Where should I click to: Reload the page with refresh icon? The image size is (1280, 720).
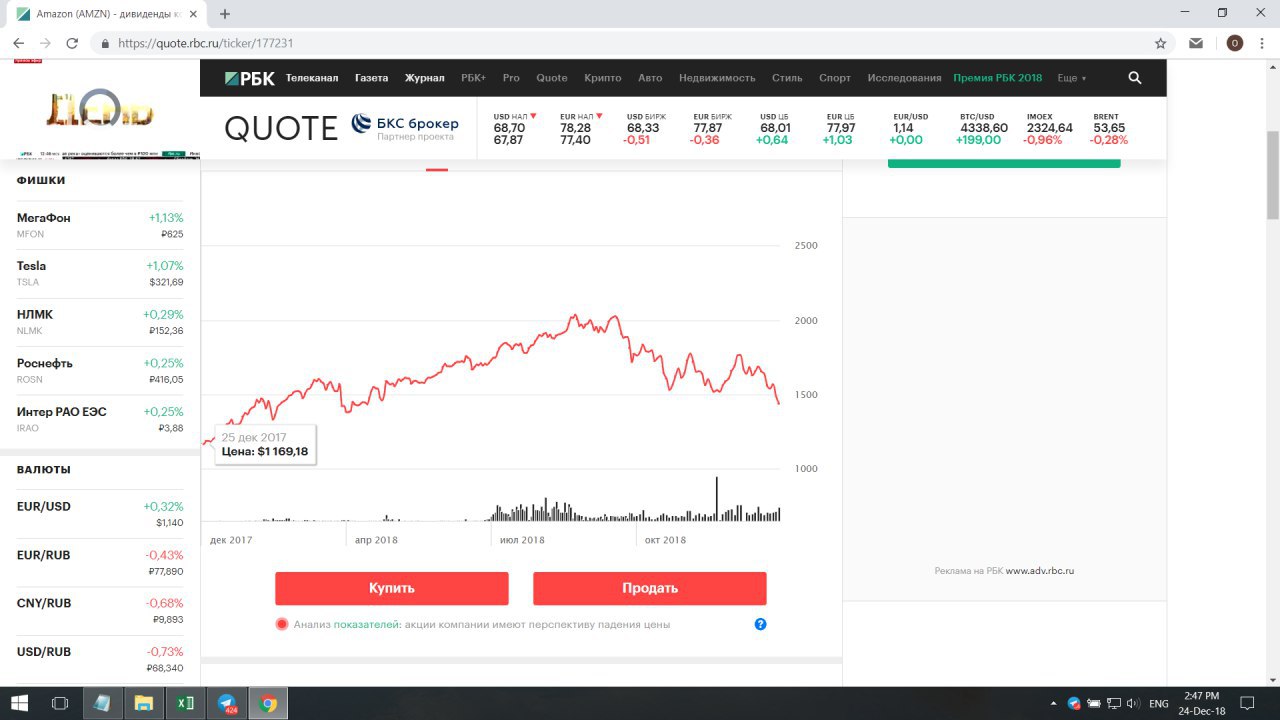[x=72, y=43]
